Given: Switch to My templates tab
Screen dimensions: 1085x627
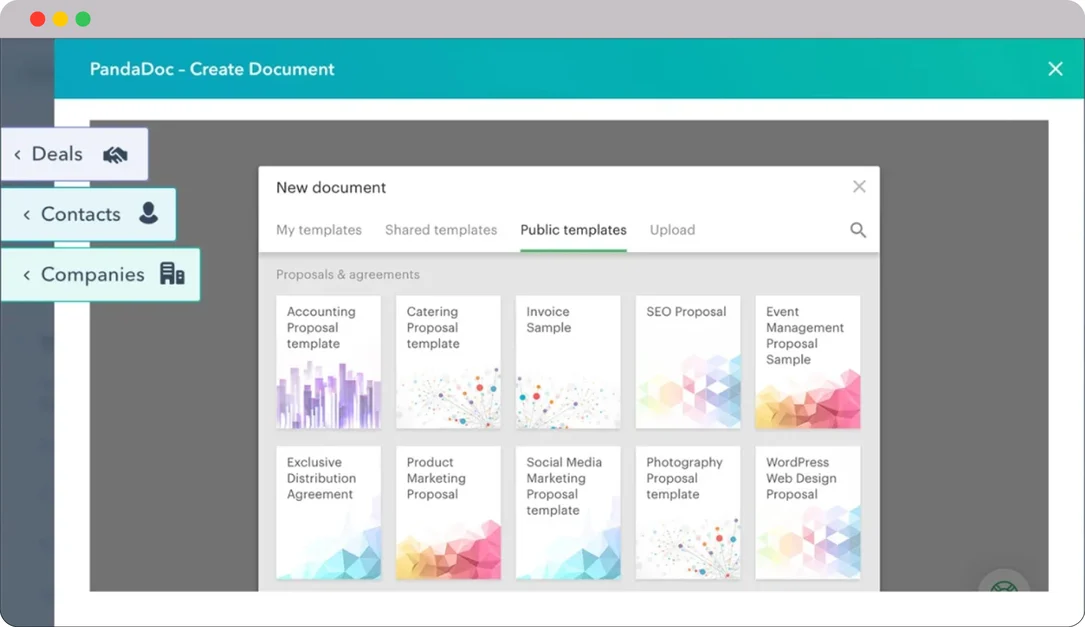Looking at the screenshot, I should 319,230.
